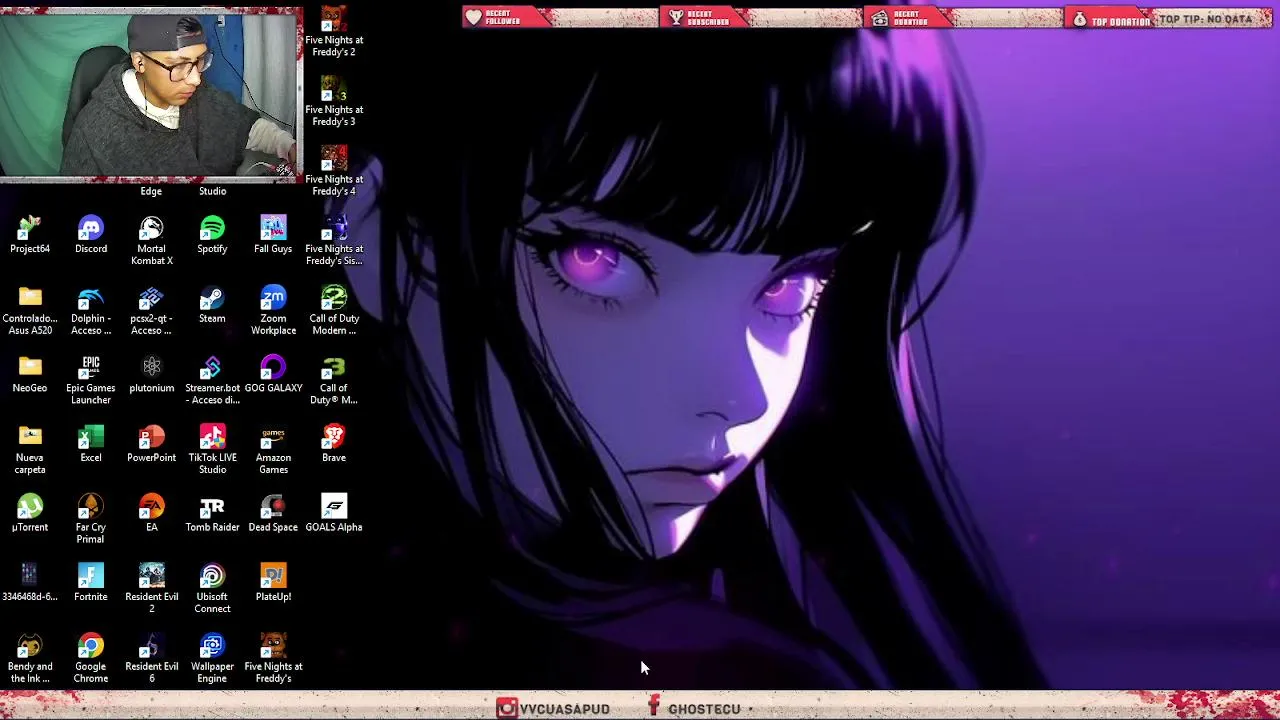Open the GOG GALAXY icon
The width and height of the screenshot is (1280, 720).
[273, 375]
